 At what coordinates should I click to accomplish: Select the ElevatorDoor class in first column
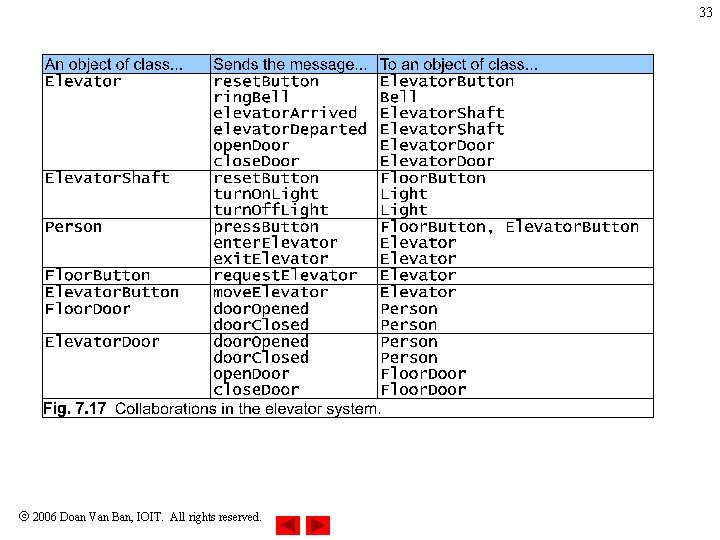click(x=102, y=342)
